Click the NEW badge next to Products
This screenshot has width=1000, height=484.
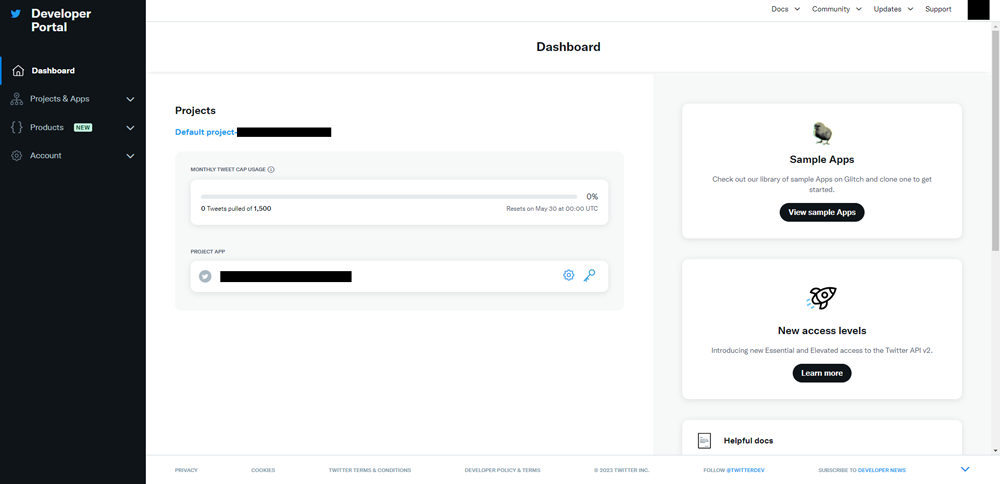click(83, 128)
